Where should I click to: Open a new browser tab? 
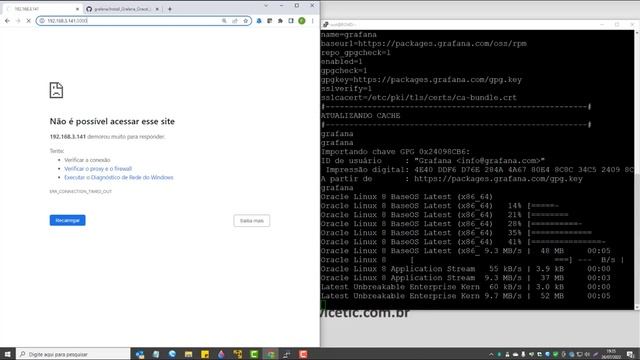pos(170,9)
